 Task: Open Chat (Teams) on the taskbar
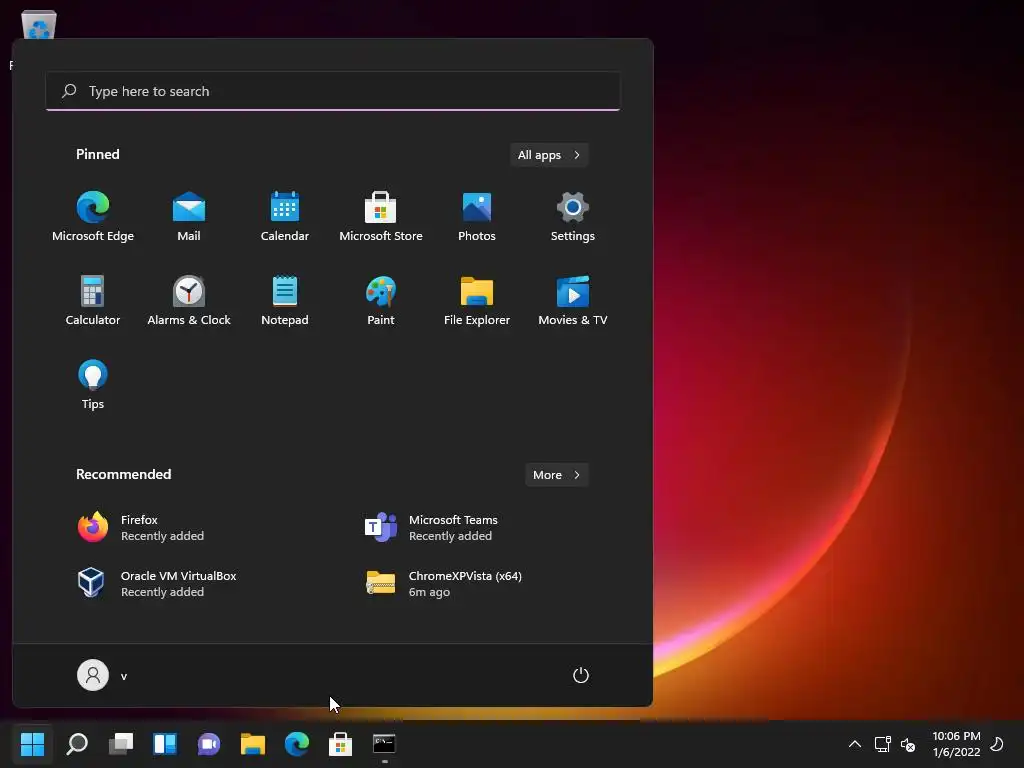pos(208,743)
